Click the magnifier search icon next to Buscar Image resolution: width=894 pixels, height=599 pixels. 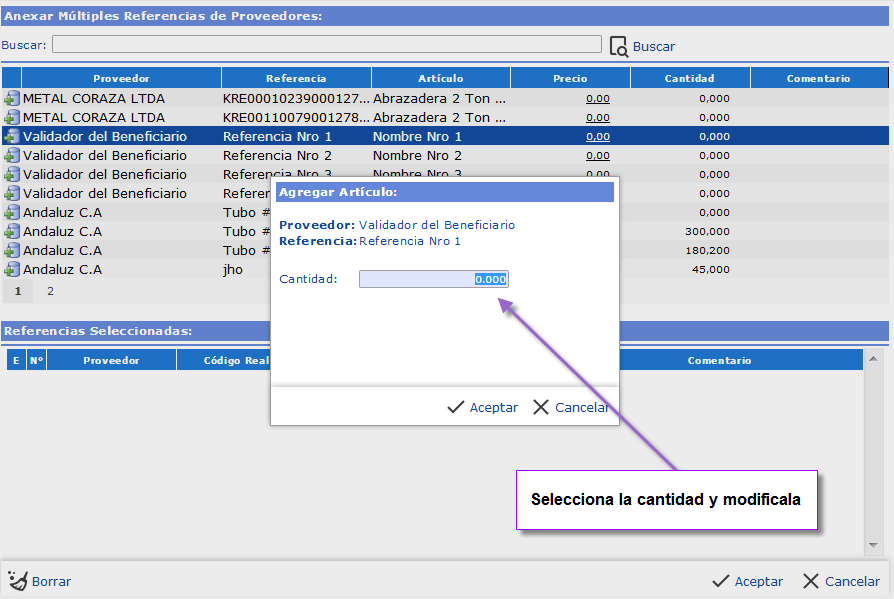[618, 46]
